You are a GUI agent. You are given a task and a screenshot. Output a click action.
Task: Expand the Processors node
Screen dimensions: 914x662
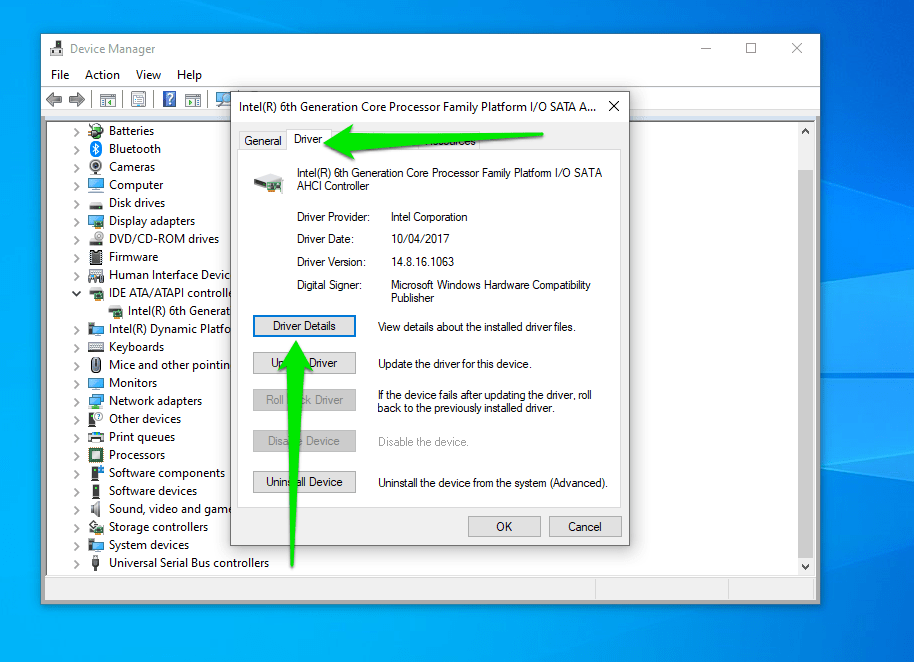click(76, 456)
